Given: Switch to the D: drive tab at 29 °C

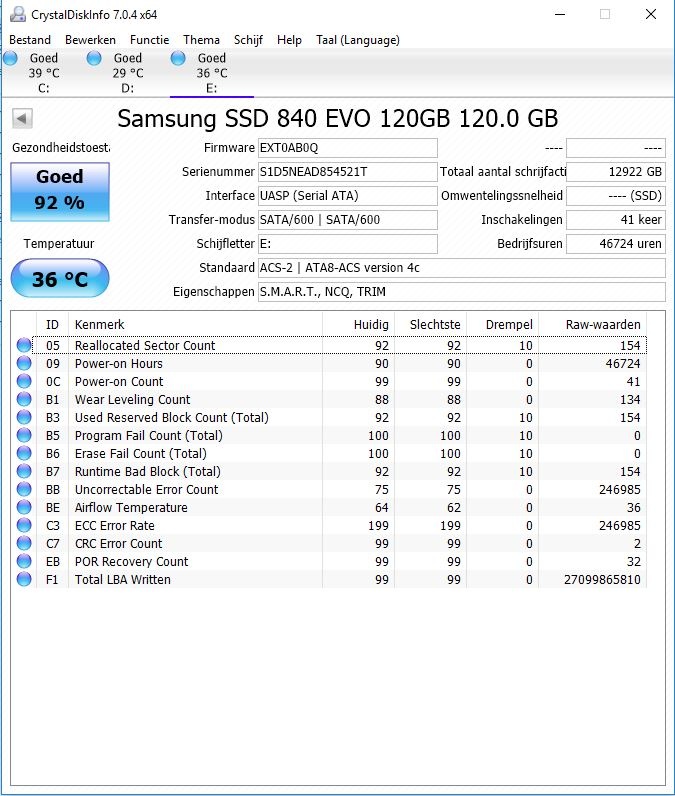Looking at the screenshot, I should [x=128, y=73].
